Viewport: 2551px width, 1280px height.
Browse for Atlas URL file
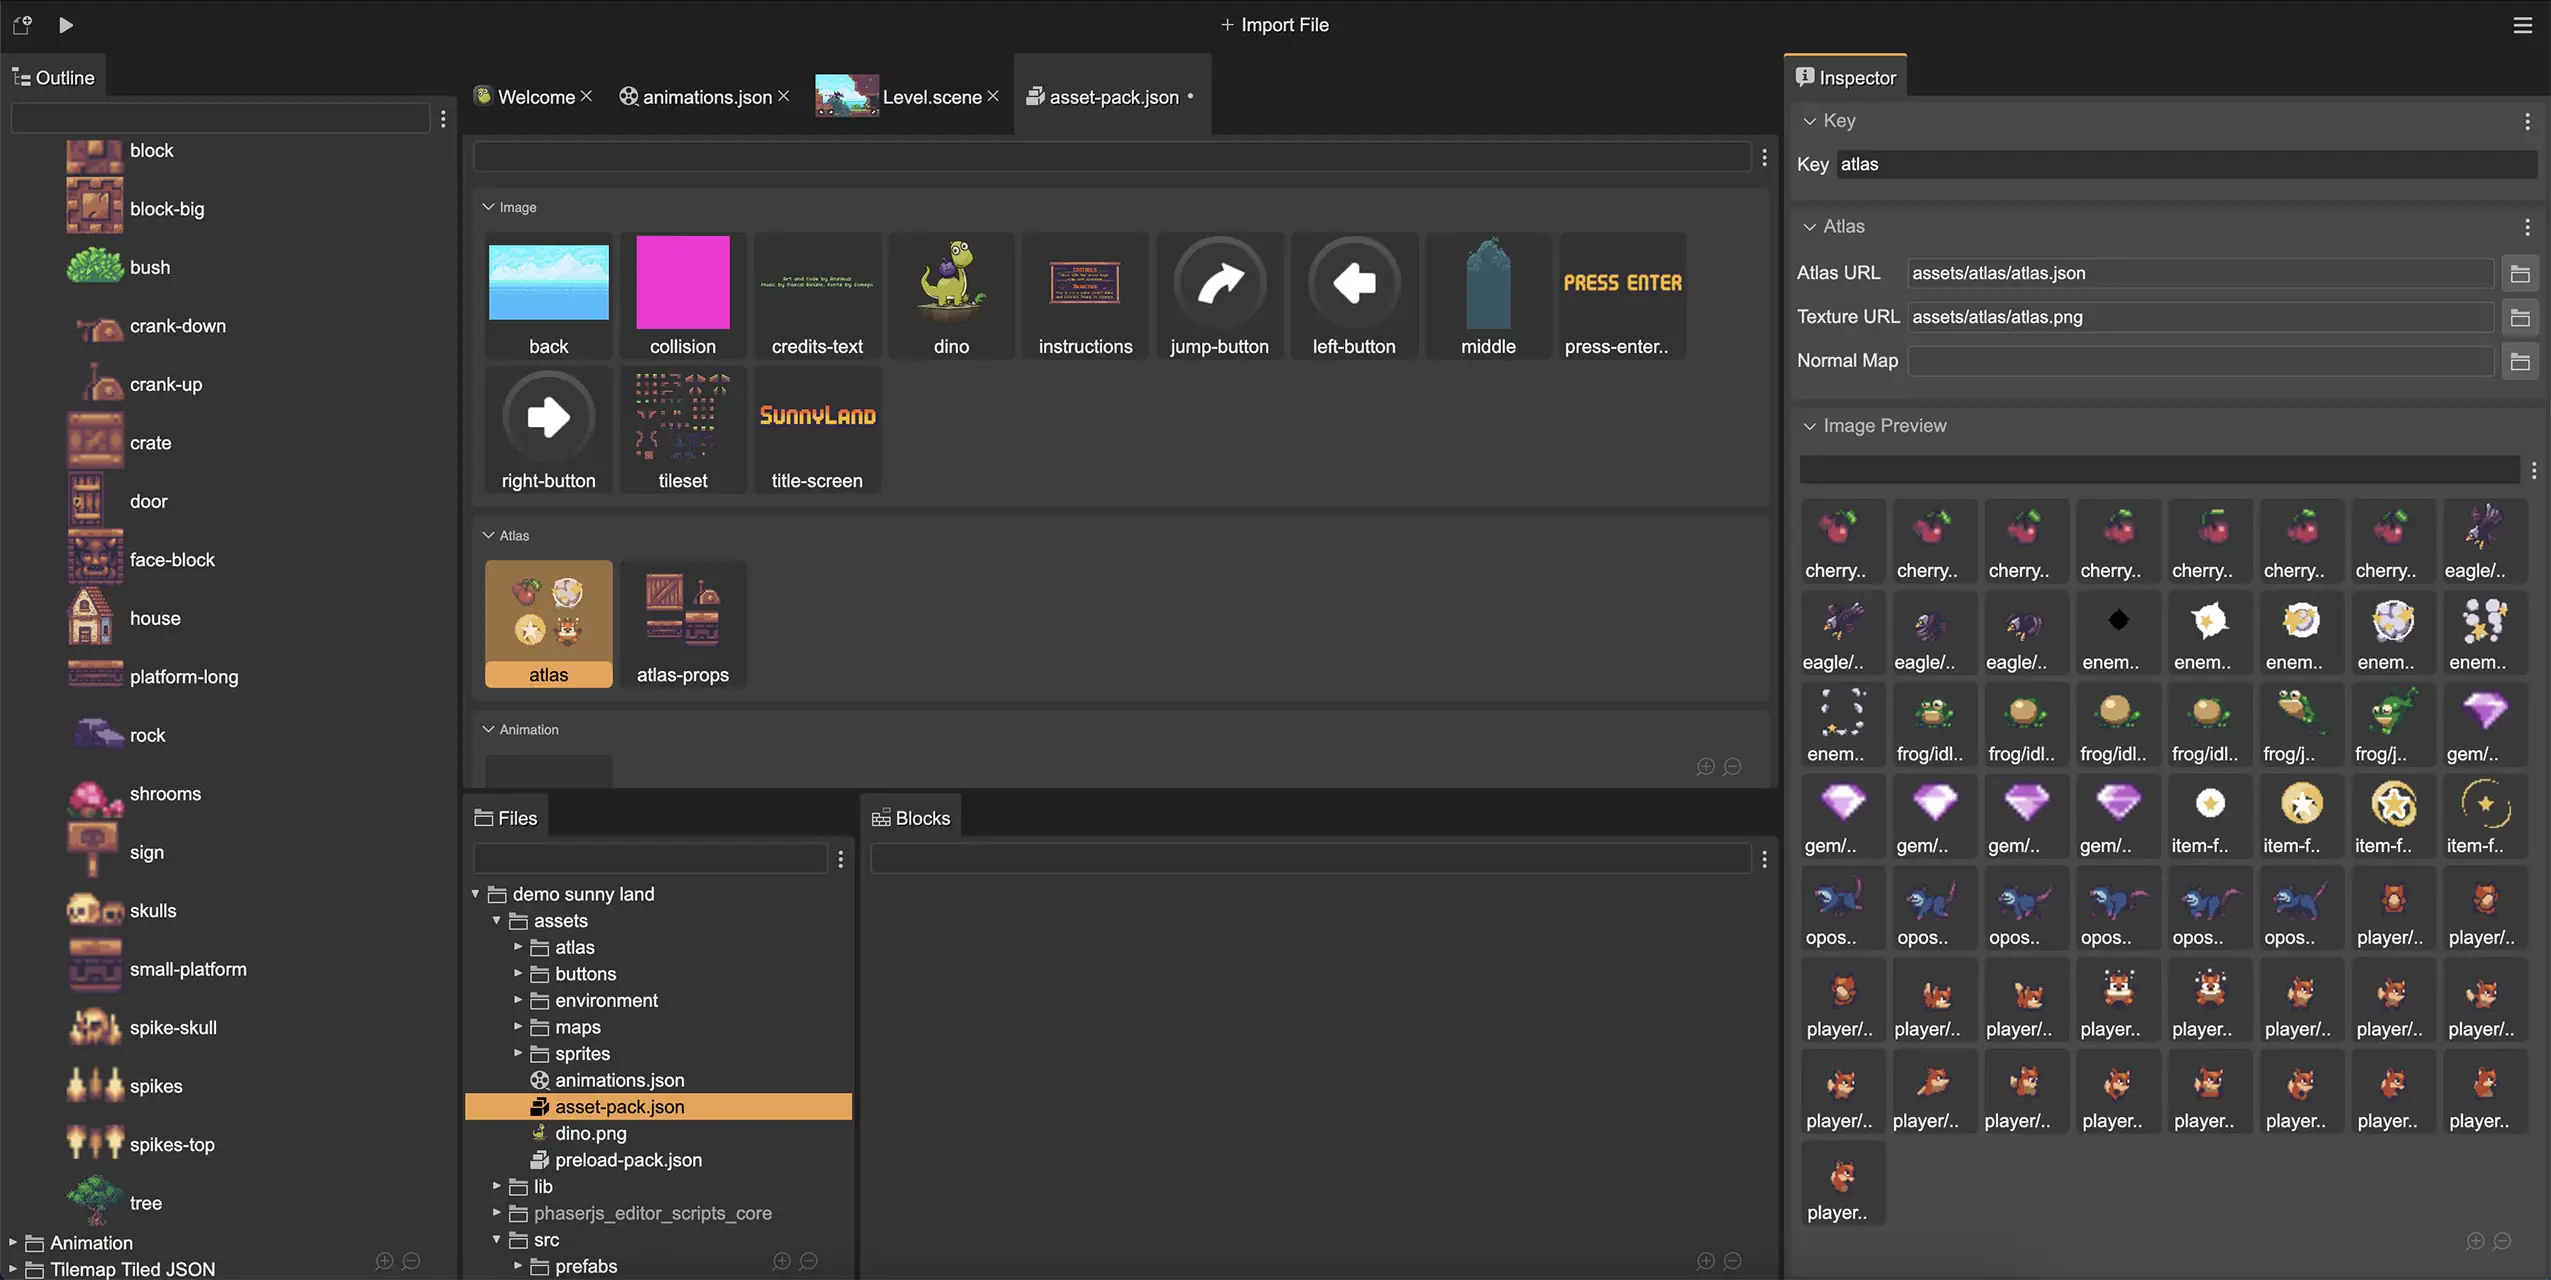pyautogui.click(x=2520, y=273)
